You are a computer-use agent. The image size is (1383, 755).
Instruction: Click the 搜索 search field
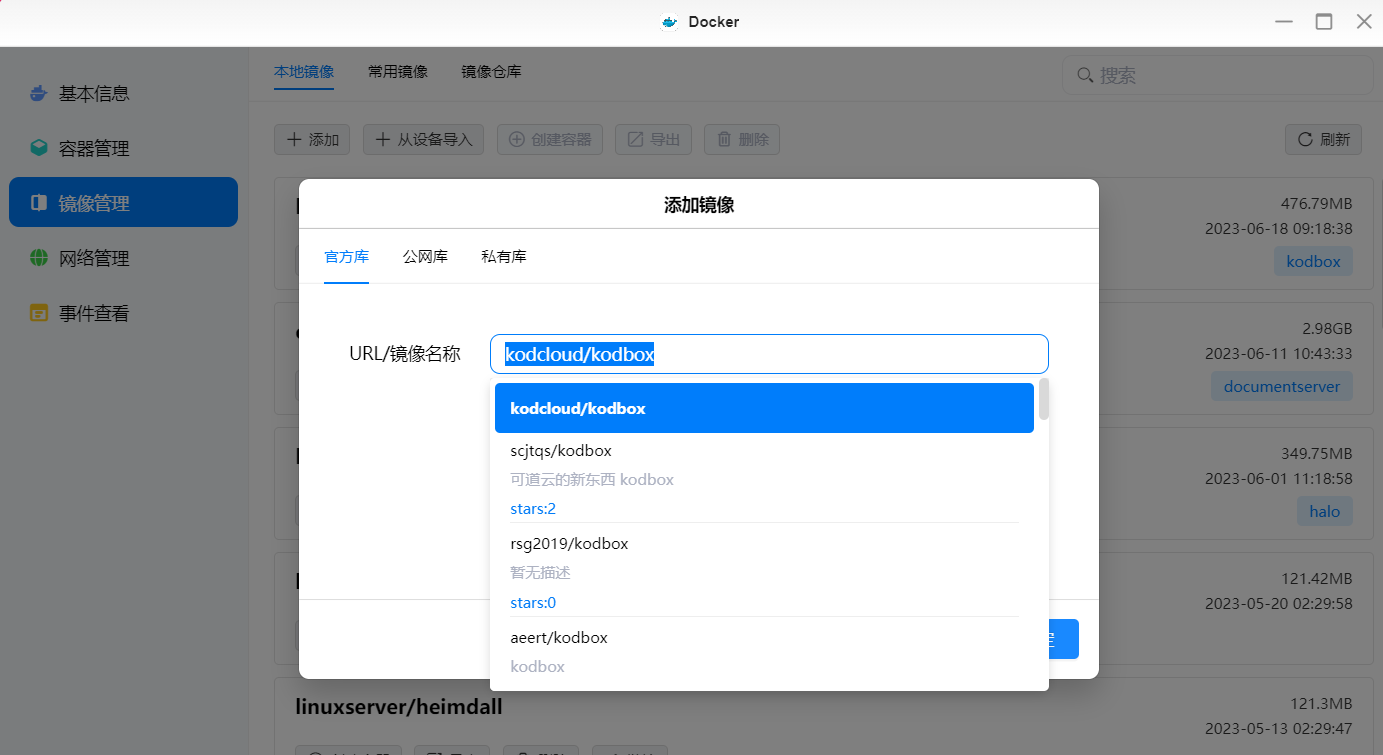coord(1216,75)
